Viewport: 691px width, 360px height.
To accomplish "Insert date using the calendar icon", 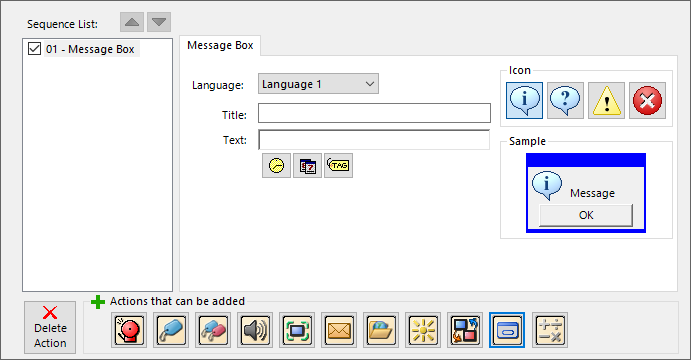I will pos(307,166).
